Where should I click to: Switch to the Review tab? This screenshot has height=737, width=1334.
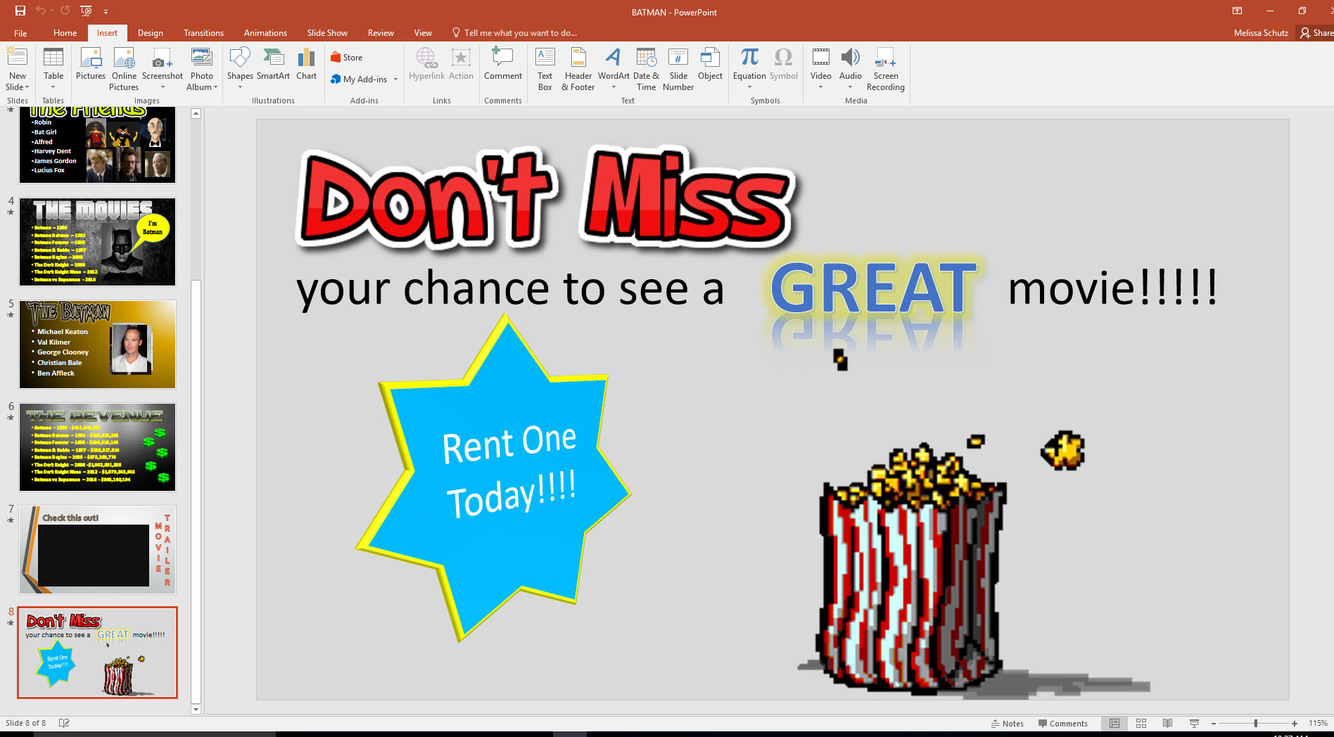pyautogui.click(x=380, y=33)
